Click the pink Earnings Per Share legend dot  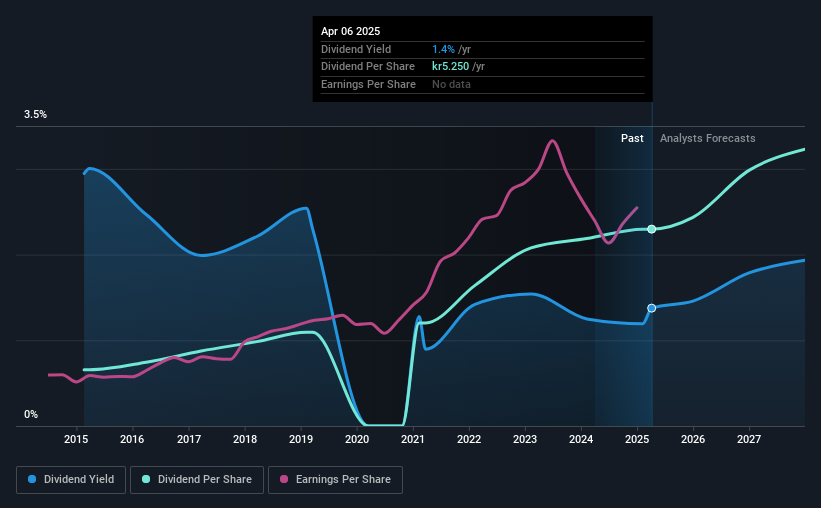[284, 479]
